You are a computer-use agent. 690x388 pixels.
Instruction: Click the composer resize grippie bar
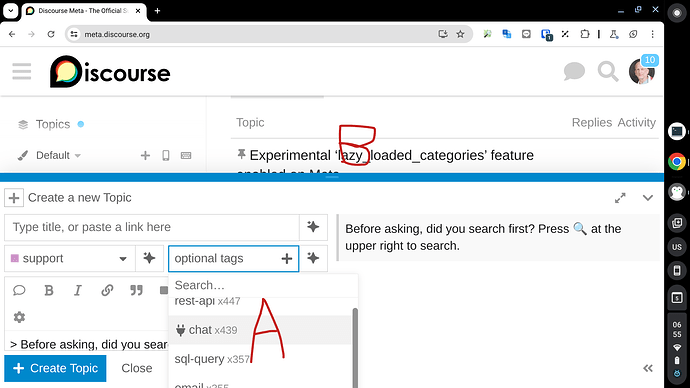click(332, 177)
